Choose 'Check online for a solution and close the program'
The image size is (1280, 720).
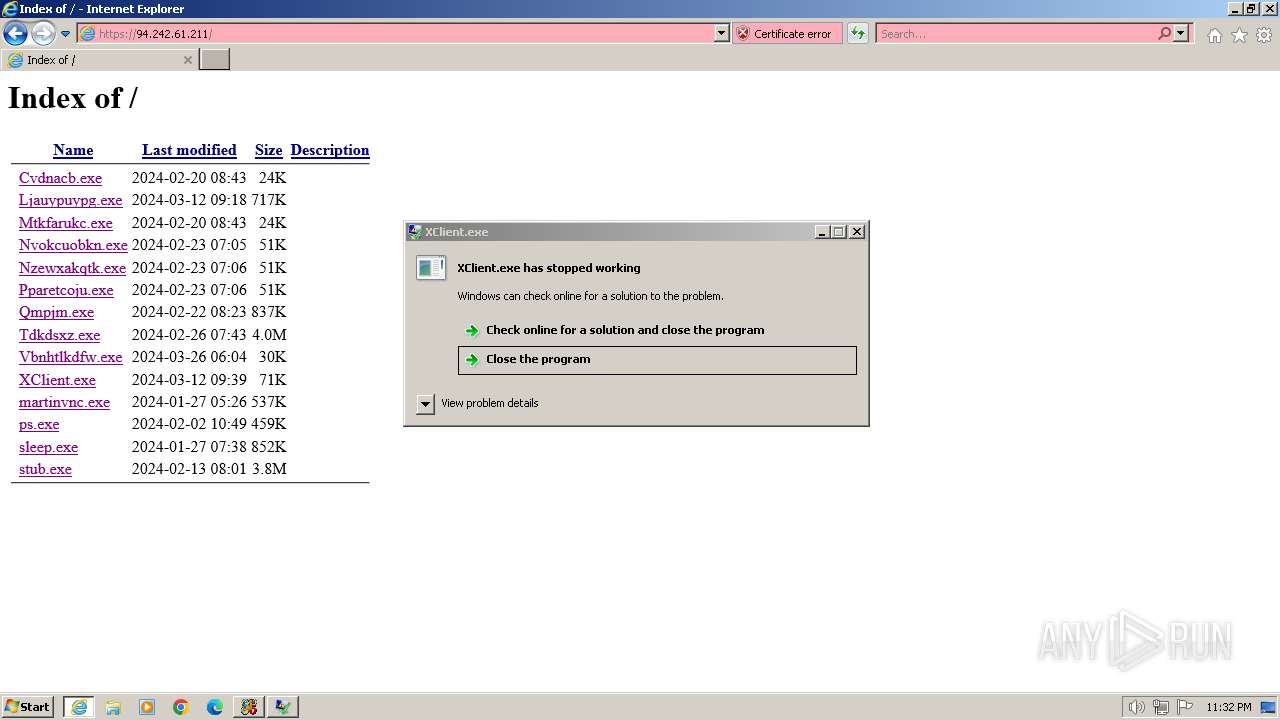pyautogui.click(x=657, y=330)
